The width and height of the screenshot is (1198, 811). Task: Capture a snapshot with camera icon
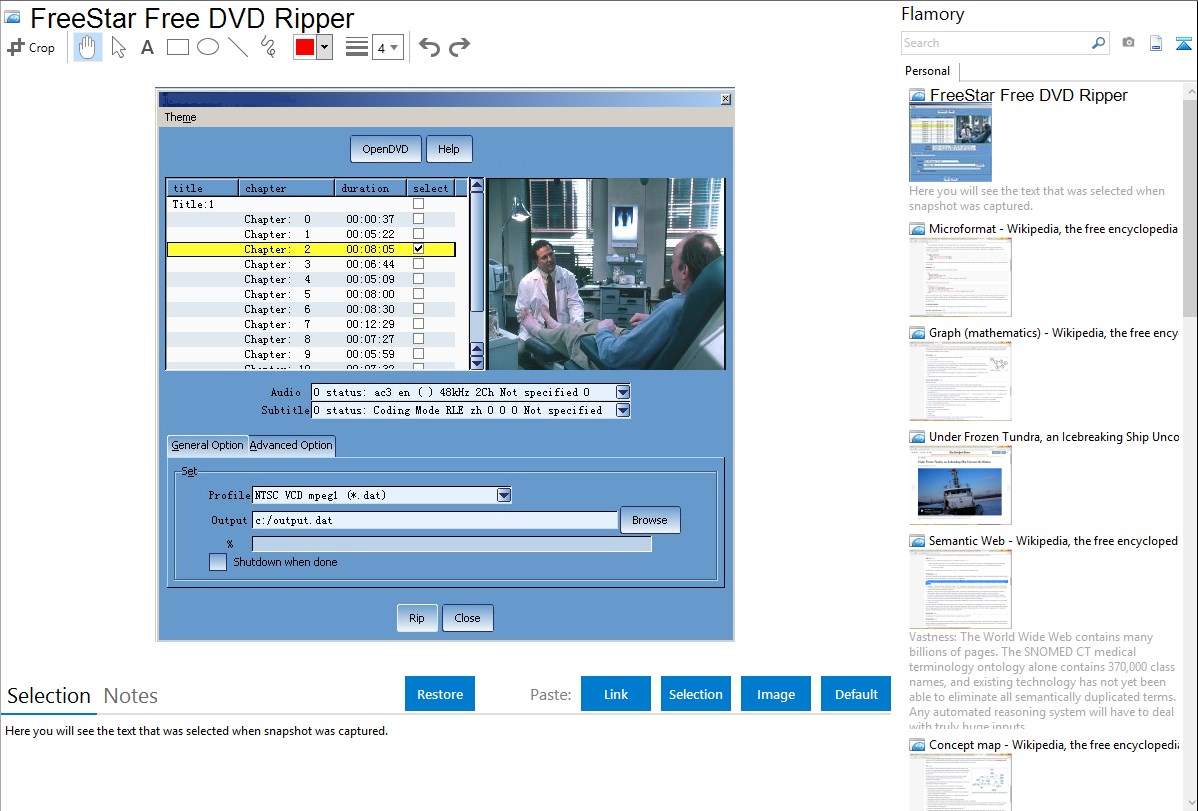[x=1128, y=43]
